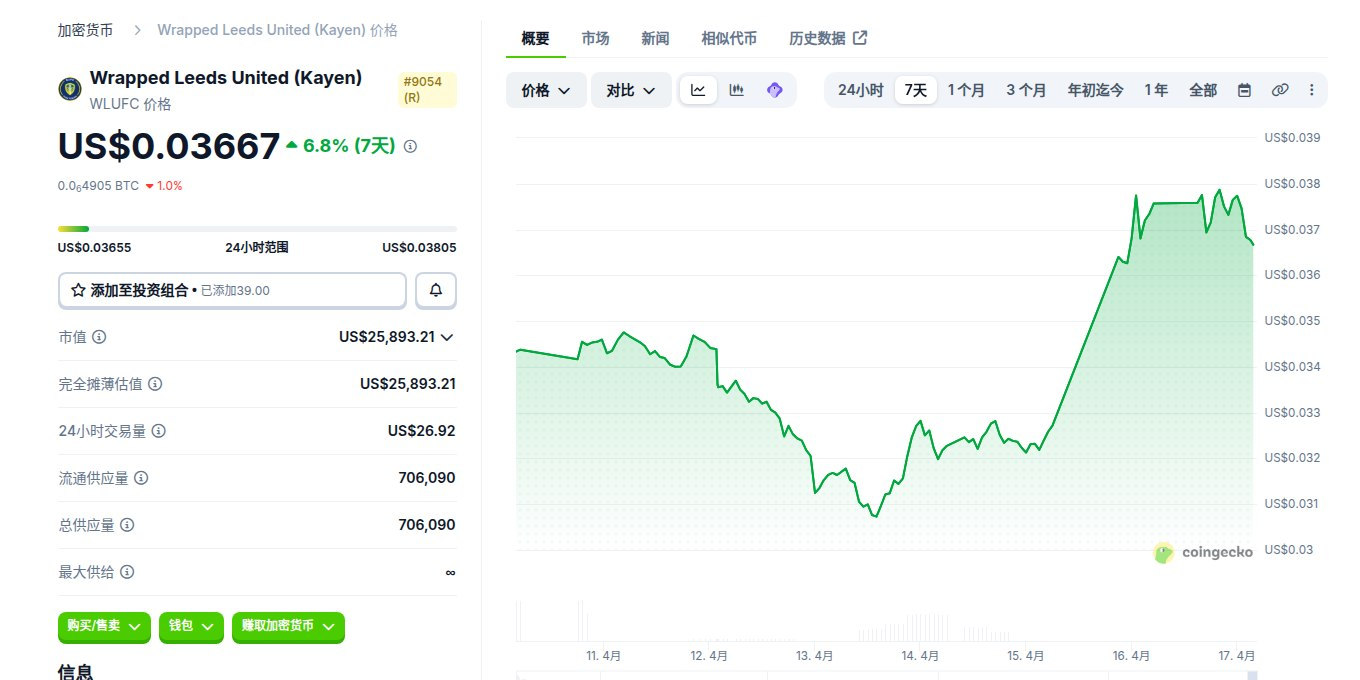The width and height of the screenshot is (1360, 680).
Task: Switch to the 概要 tab
Action: [536, 38]
